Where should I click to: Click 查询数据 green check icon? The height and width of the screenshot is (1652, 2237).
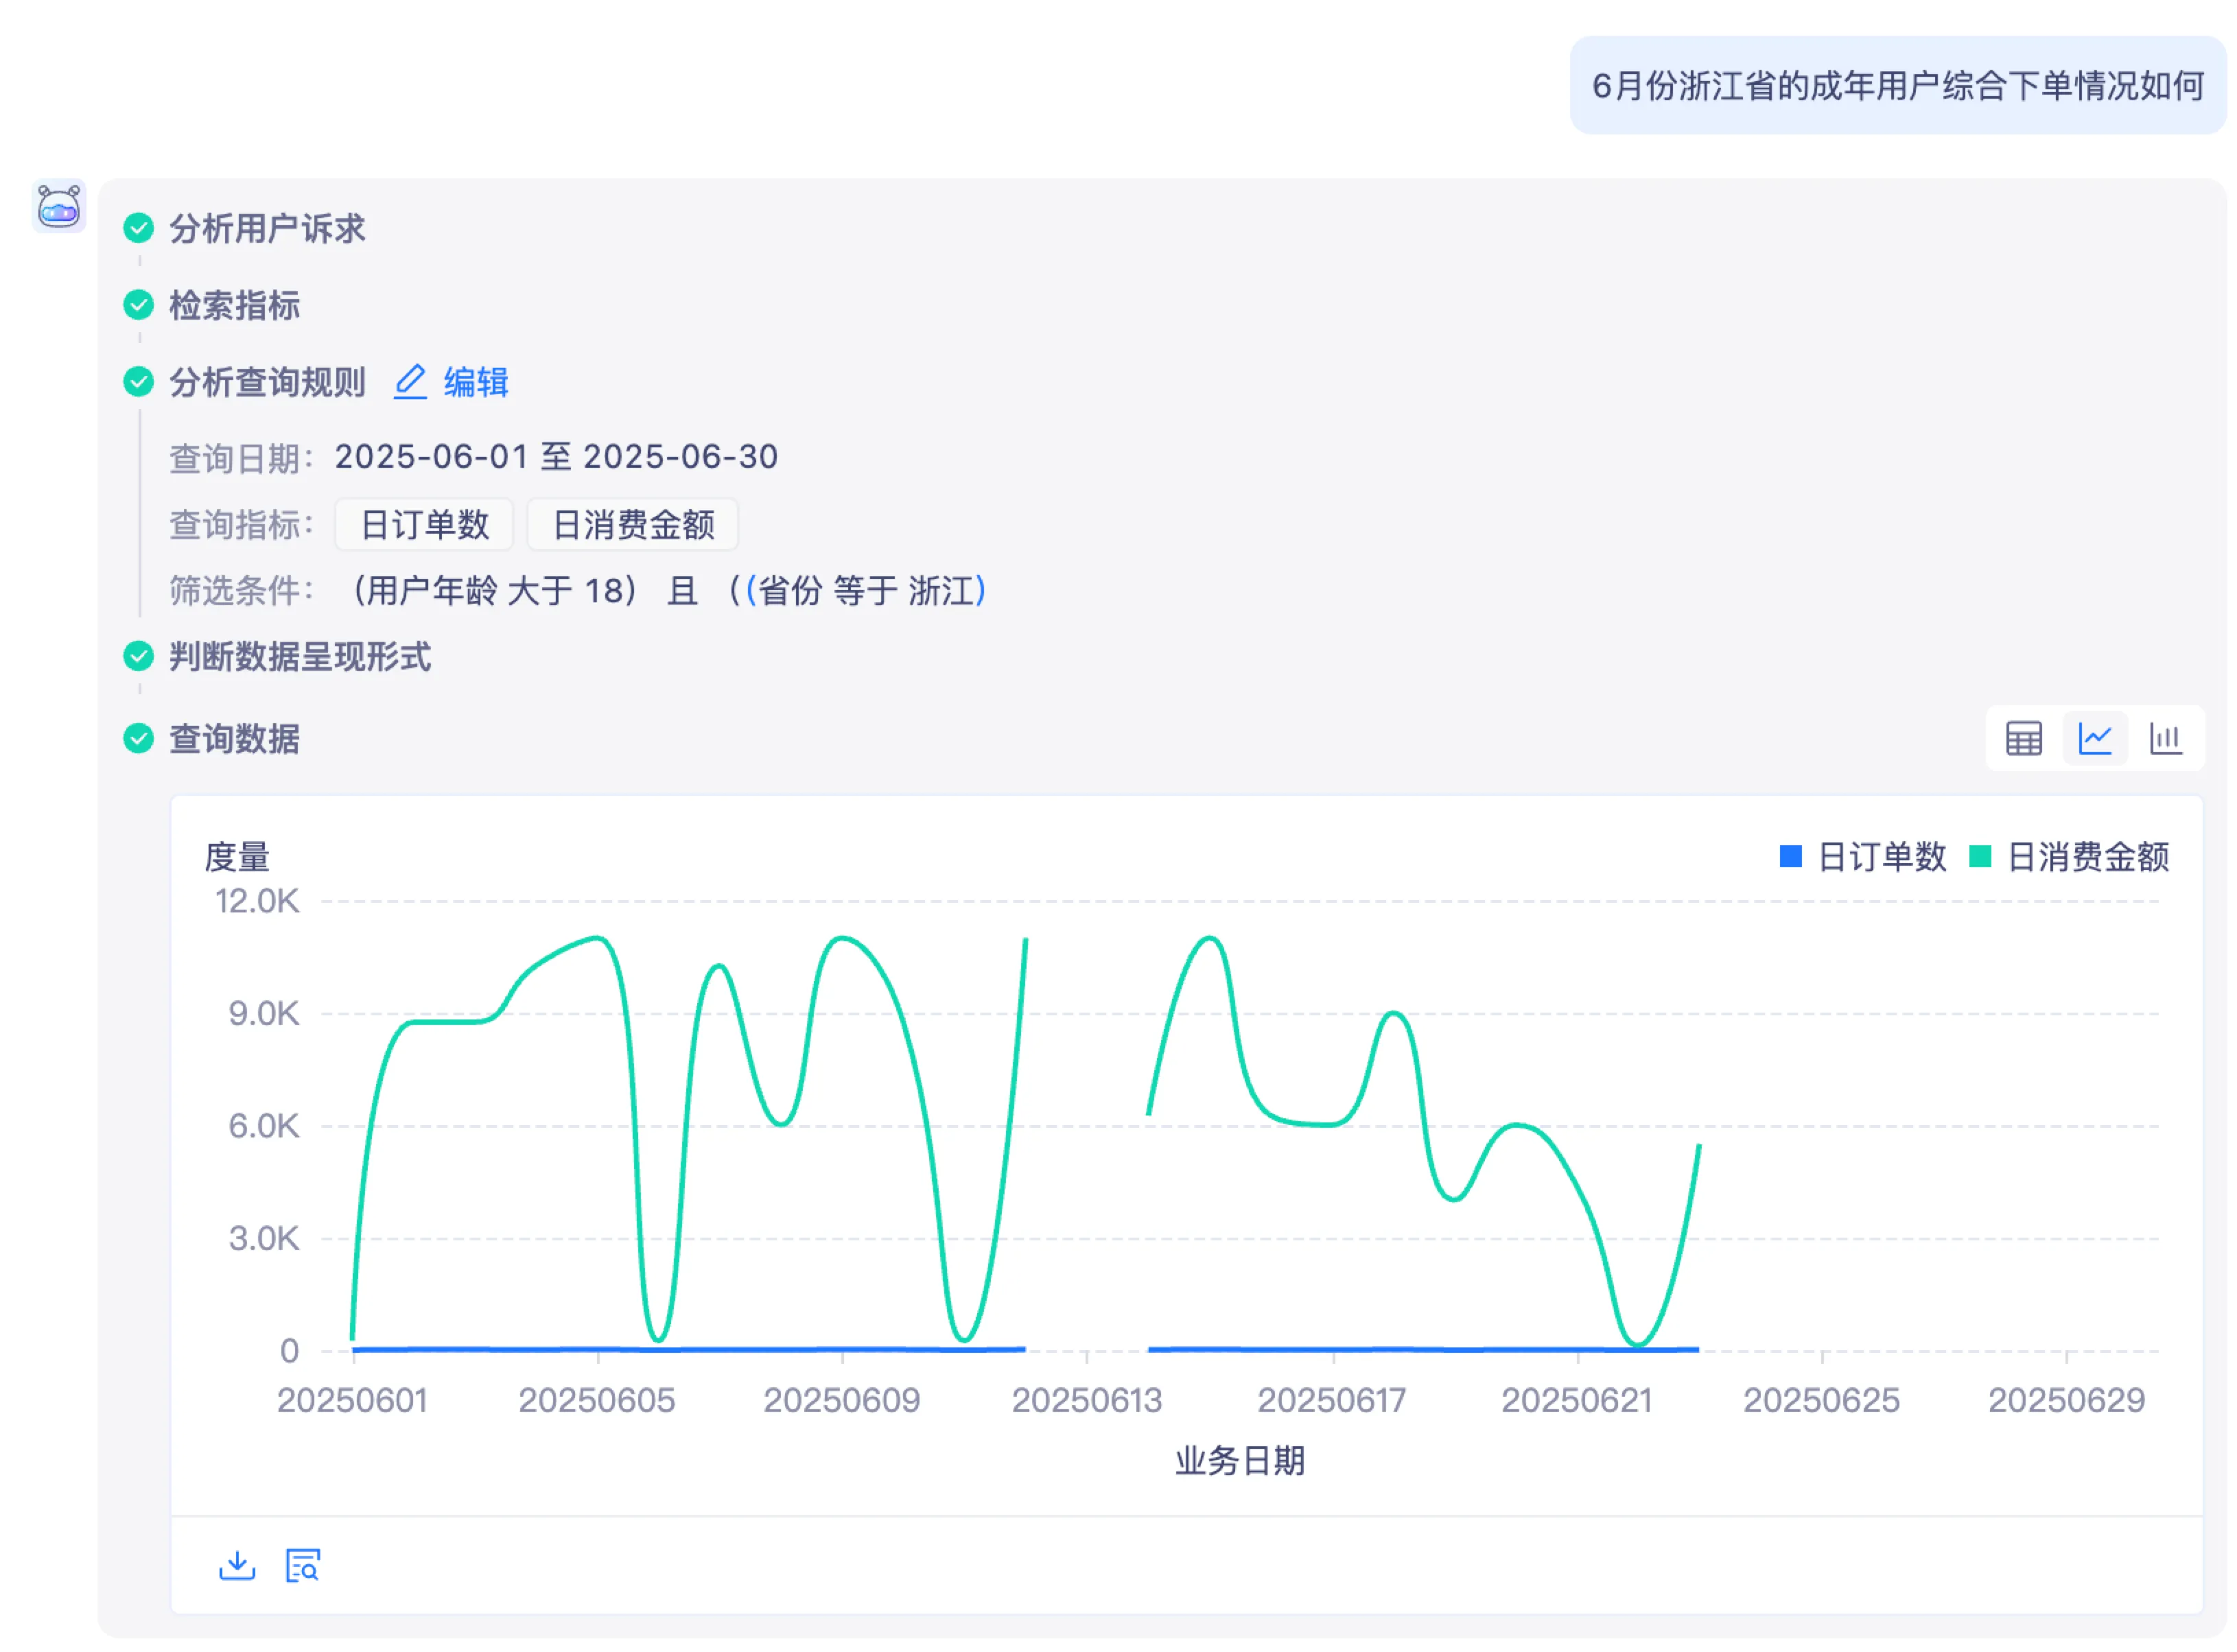138,739
